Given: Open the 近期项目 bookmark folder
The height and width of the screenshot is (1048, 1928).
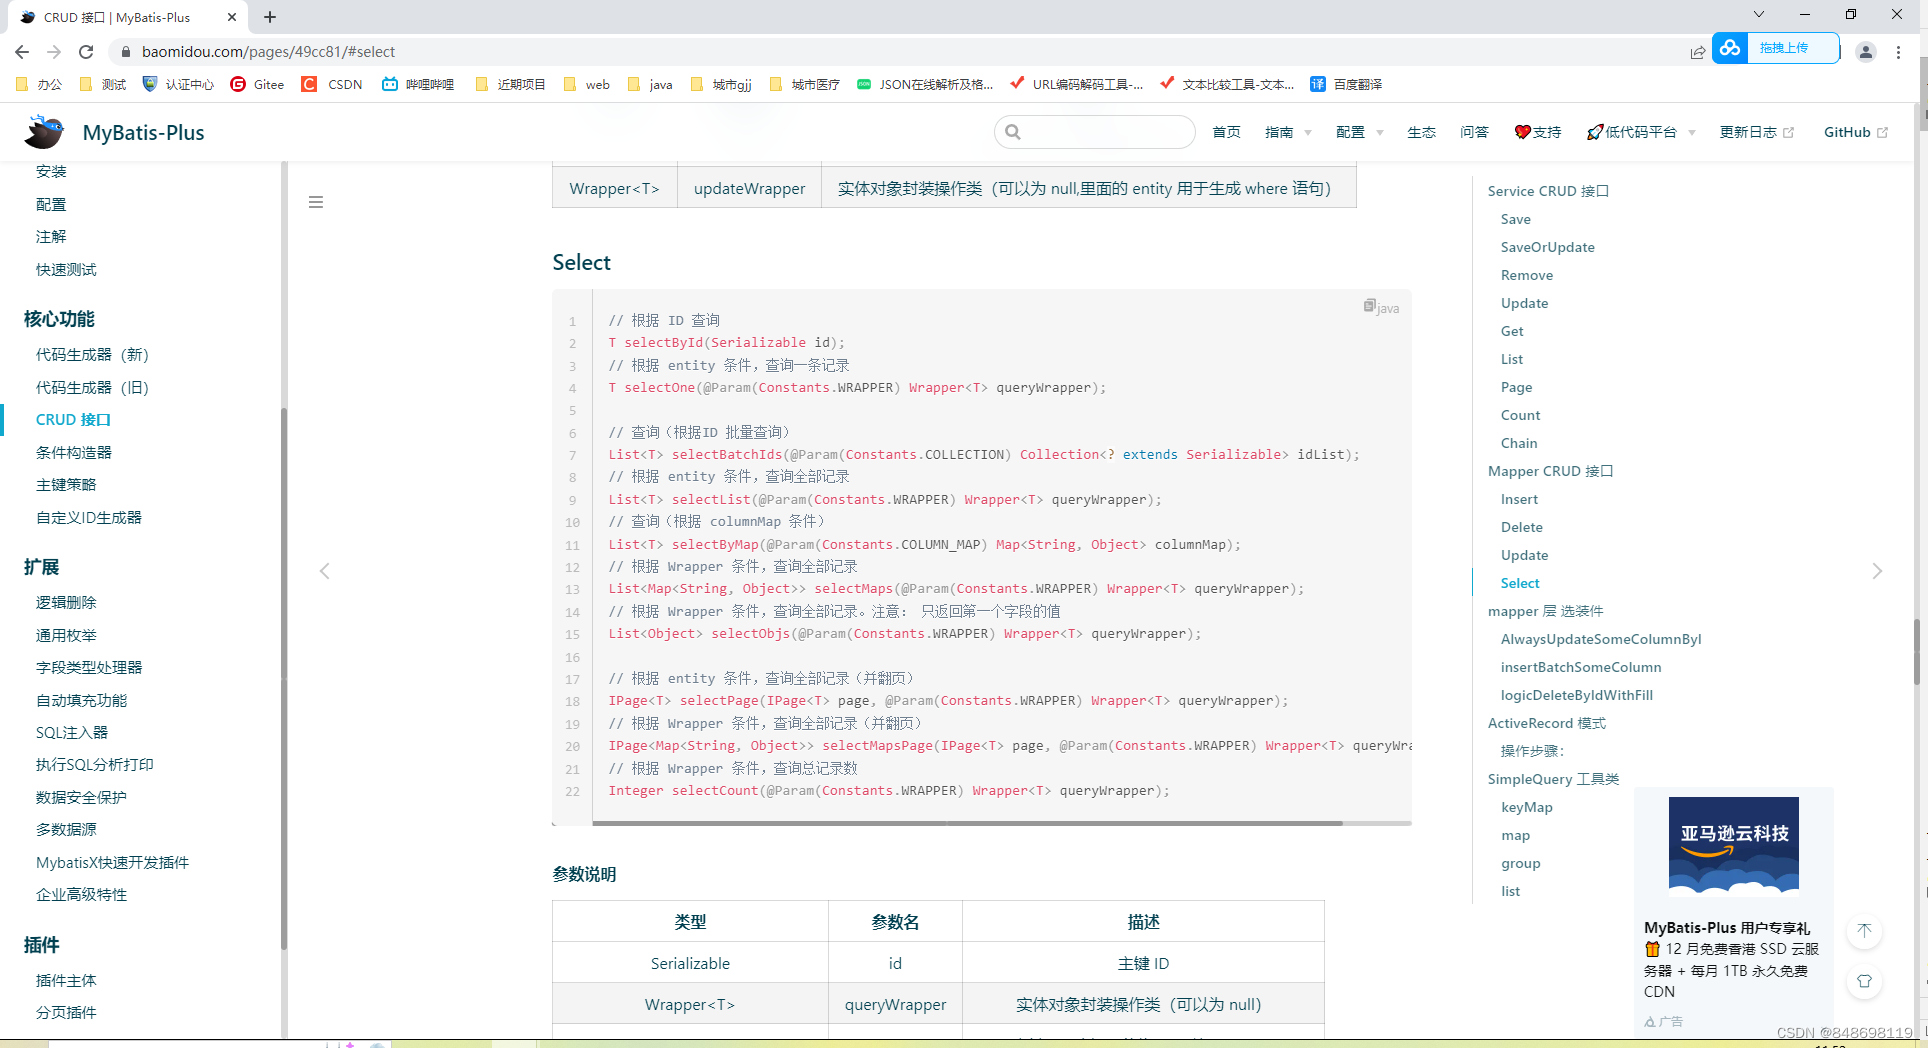Looking at the screenshot, I should pos(511,84).
